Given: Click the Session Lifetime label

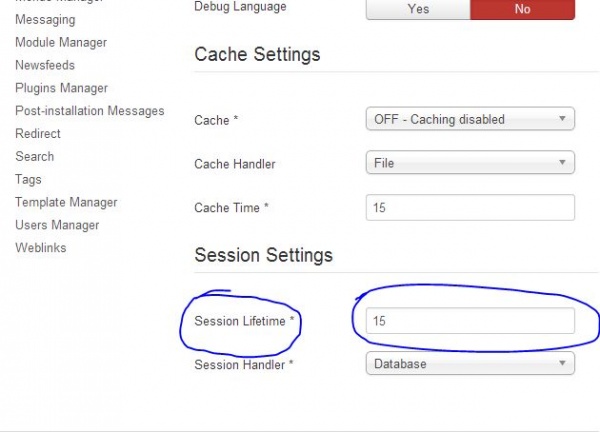Looking at the screenshot, I should click(244, 321).
